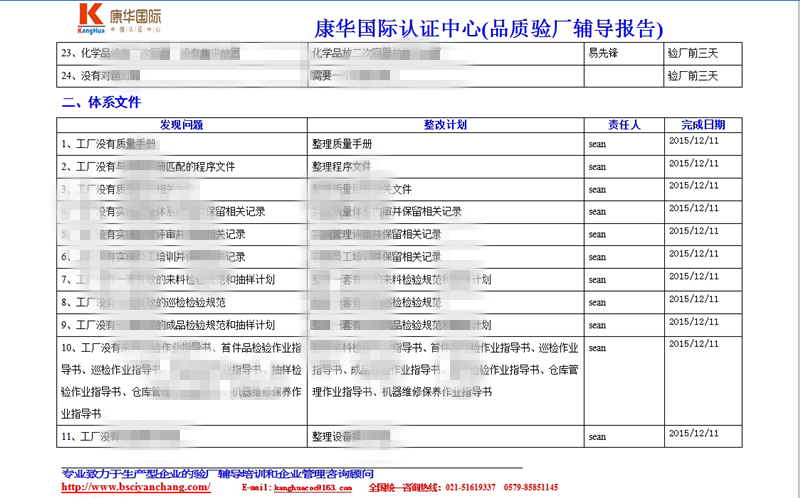Click issue 10 about 首件品检验作业指导书
The width and height of the screenshot is (800, 498).
coord(182,381)
